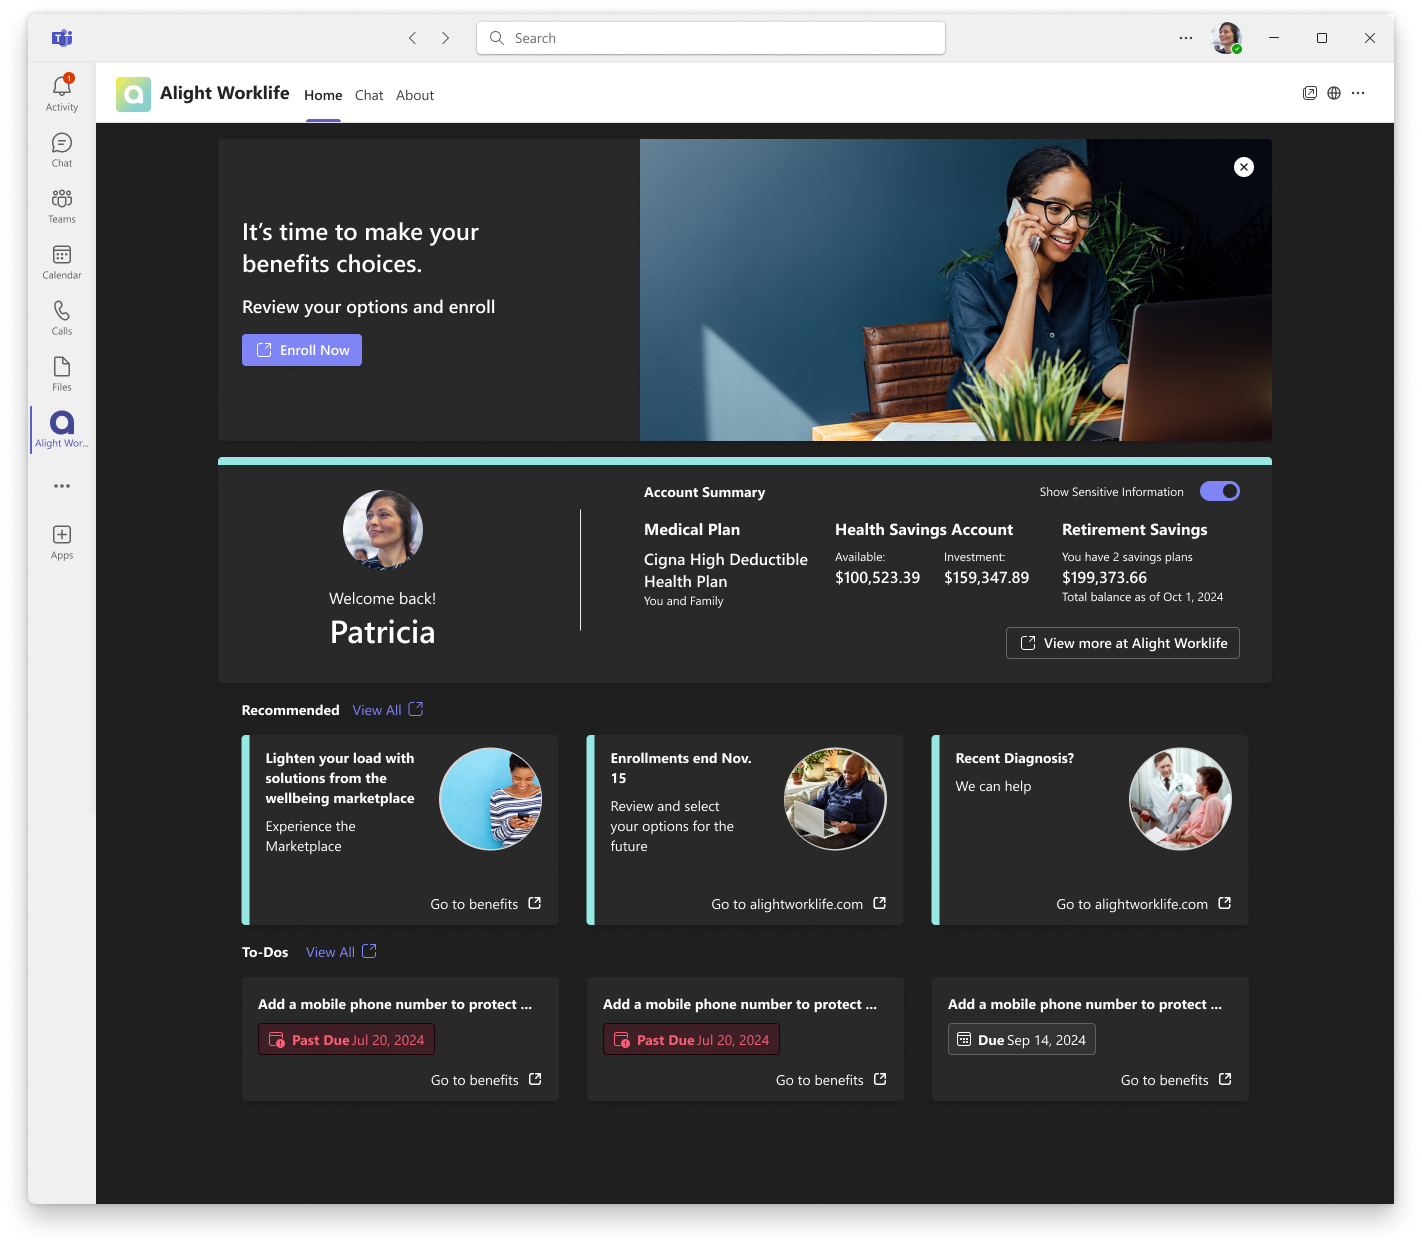Click the $159,347.89 investment amount
The width and height of the screenshot is (1422, 1257).
(x=986, y=578)
